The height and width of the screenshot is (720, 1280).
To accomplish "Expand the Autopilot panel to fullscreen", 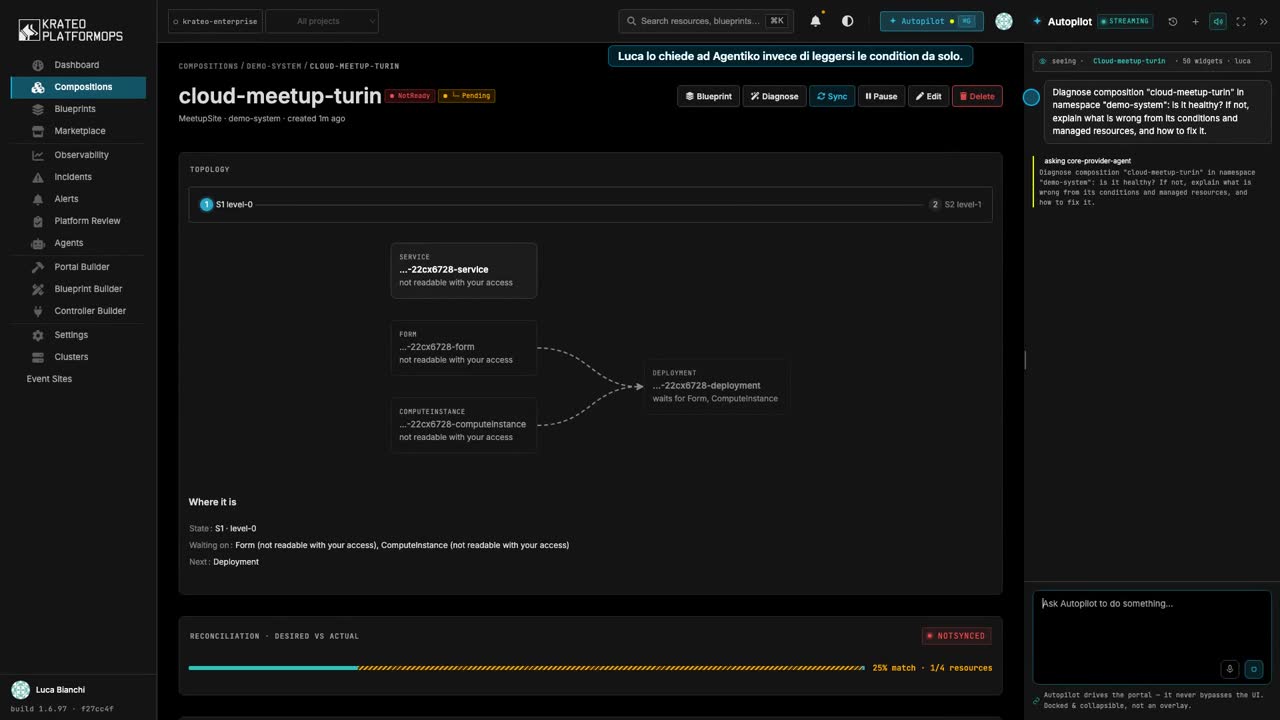I will tap(1241, 21).
